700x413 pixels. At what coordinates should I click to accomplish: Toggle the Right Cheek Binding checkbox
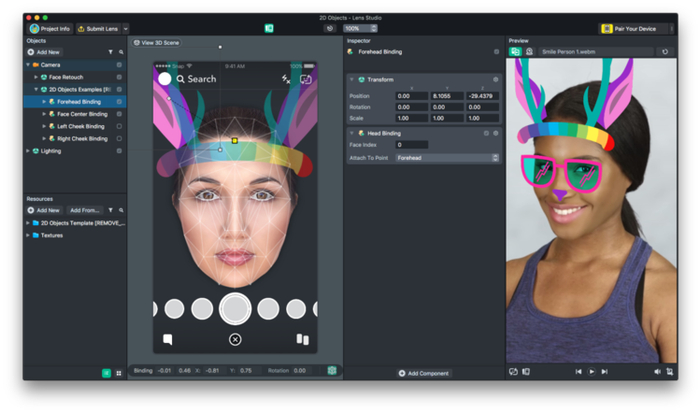coord(119,139)
